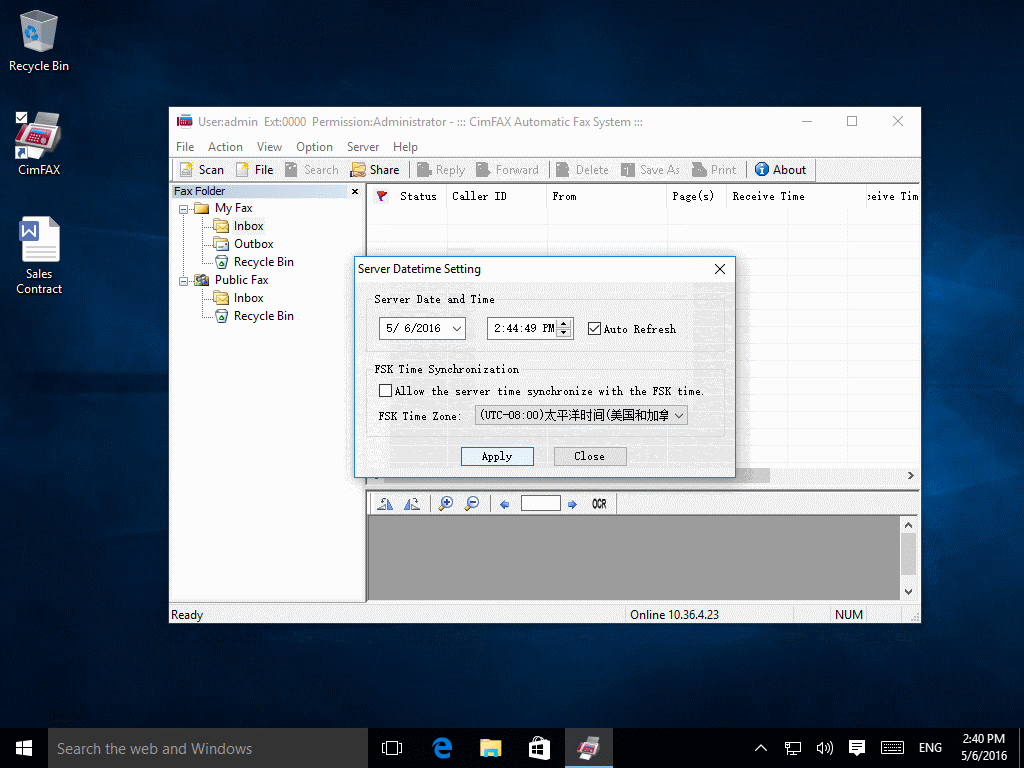Select Recycle Bin under Public Fax
1024x768 pixels.
pyautogui.click(x=263, y=316)
